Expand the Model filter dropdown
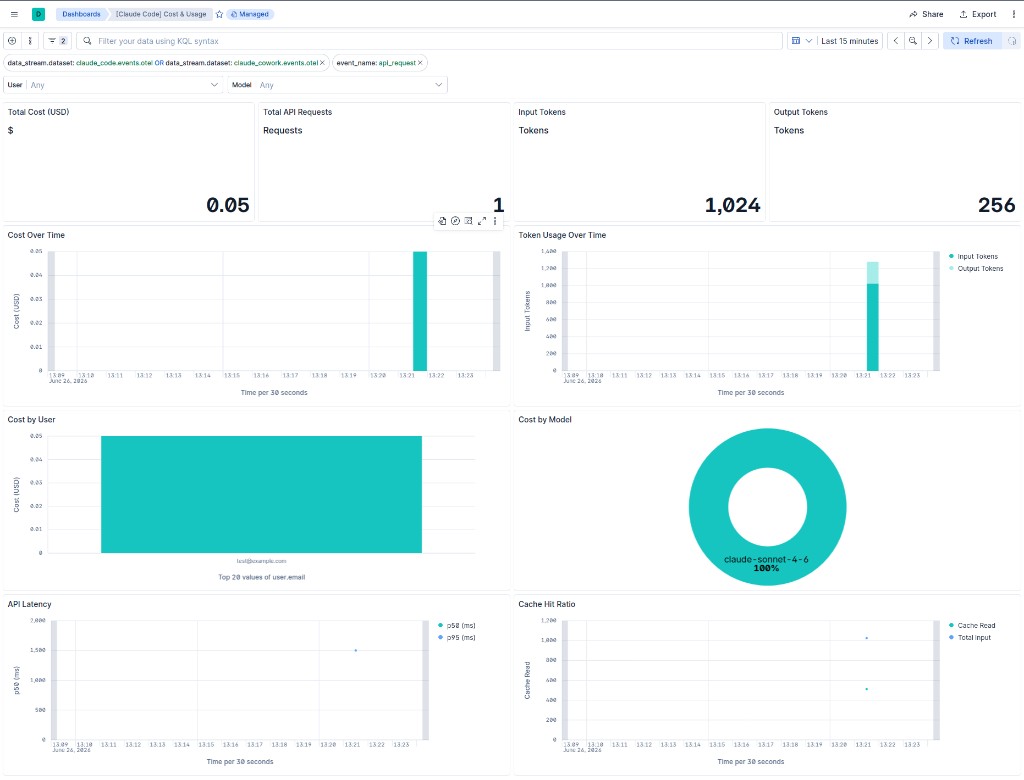 [x=338, y=85]
